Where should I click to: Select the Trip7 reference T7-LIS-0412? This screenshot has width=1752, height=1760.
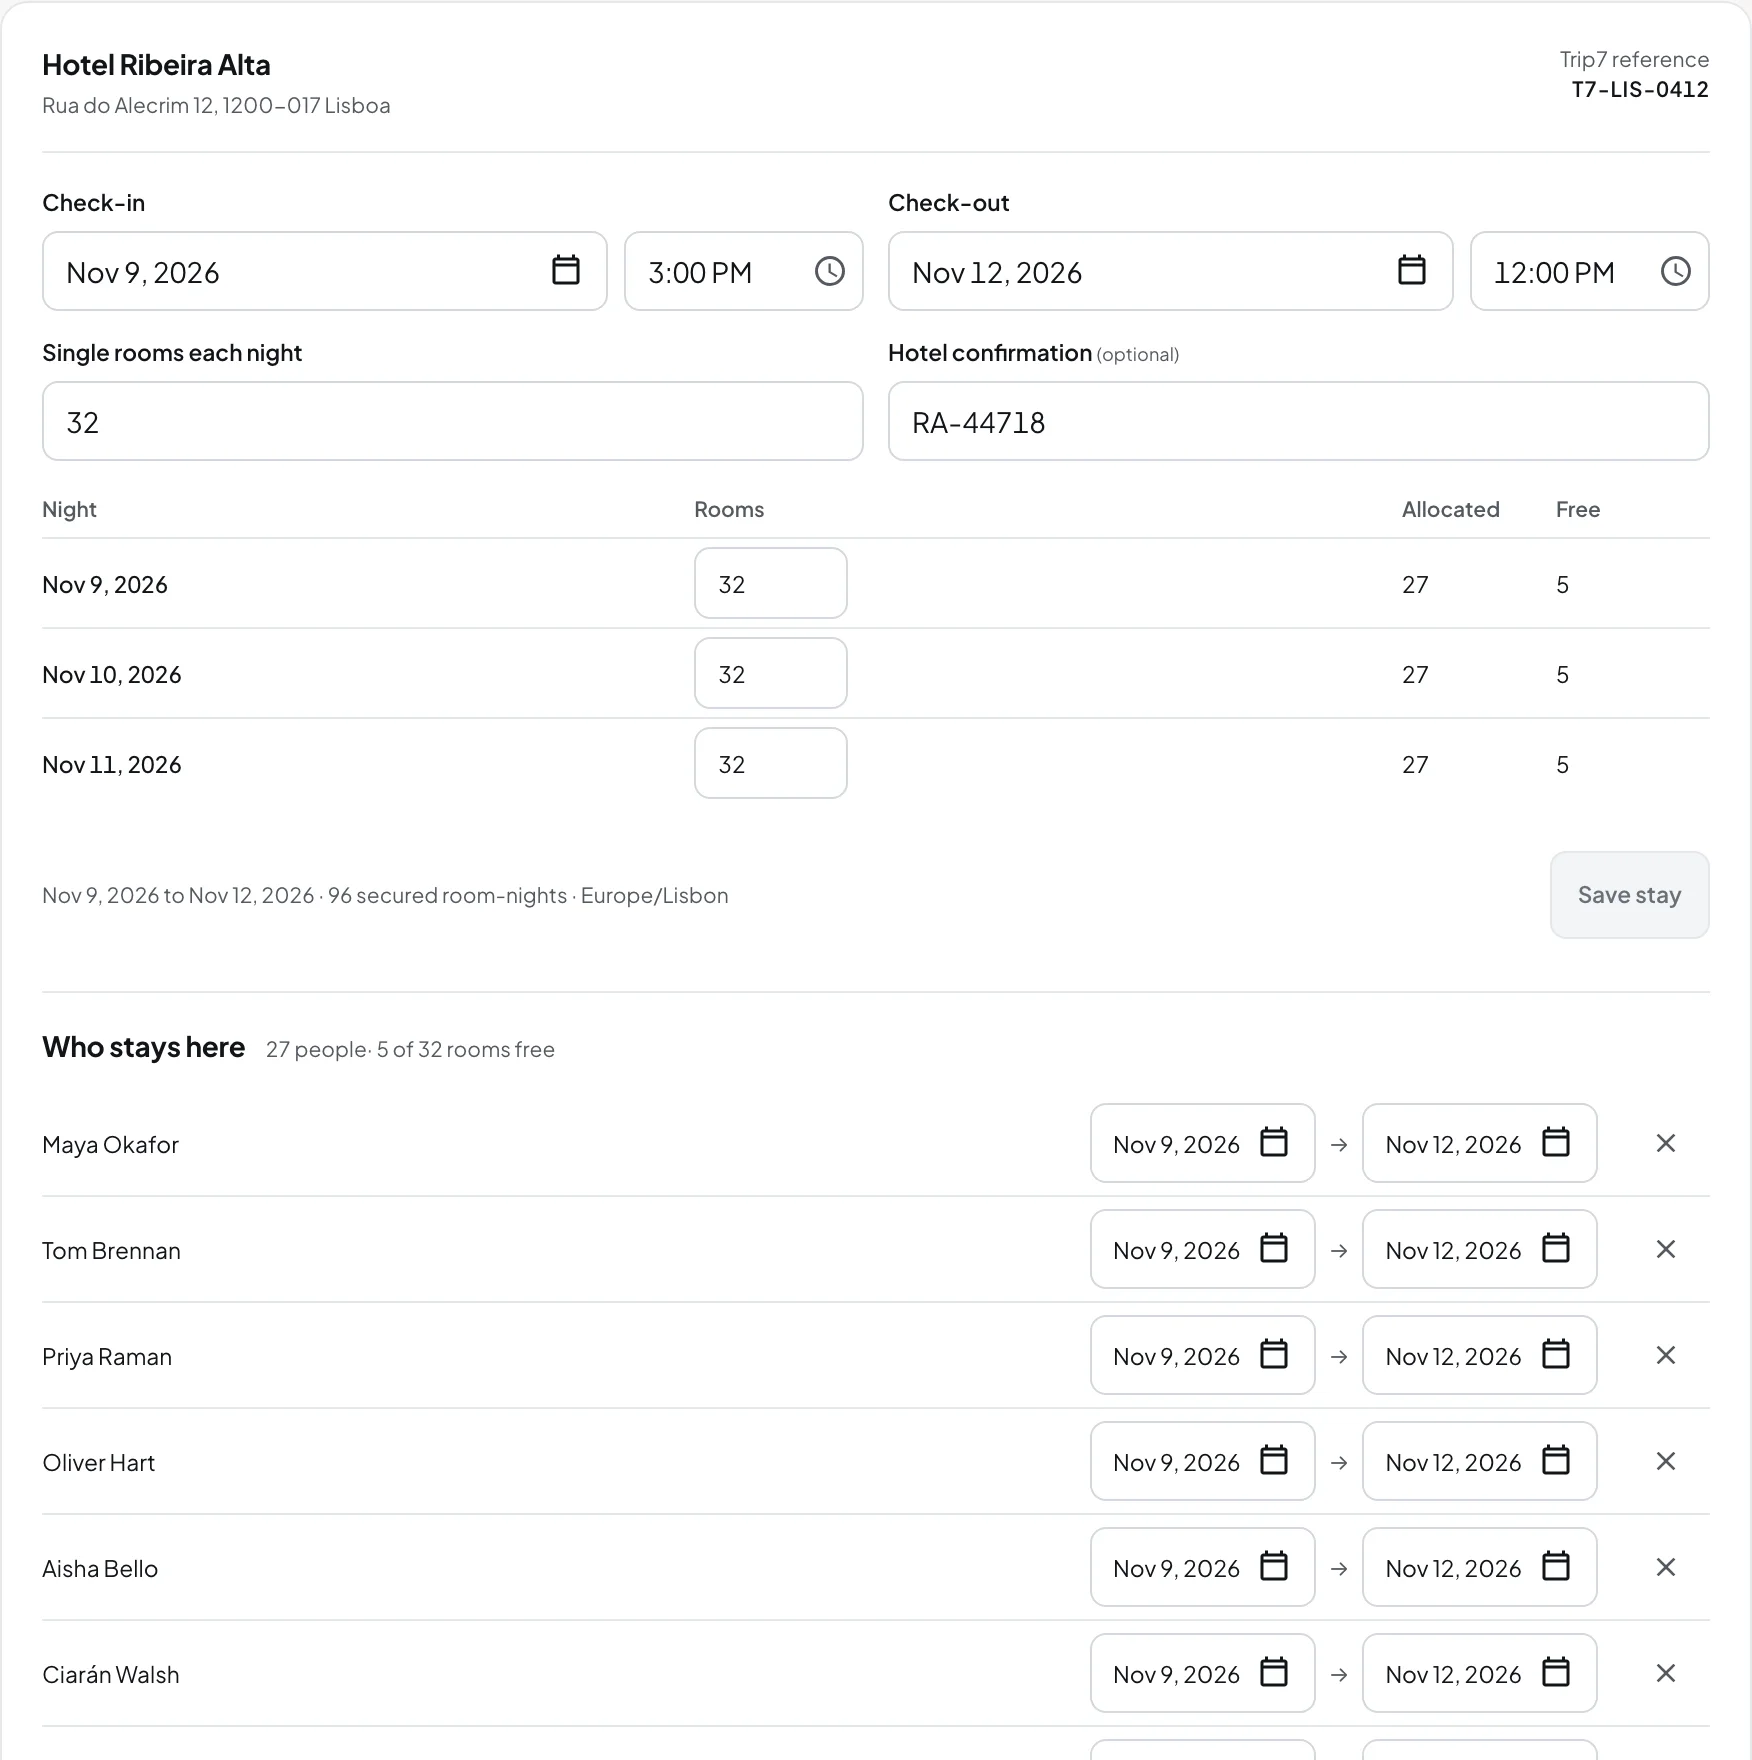tap(1640, 90)
